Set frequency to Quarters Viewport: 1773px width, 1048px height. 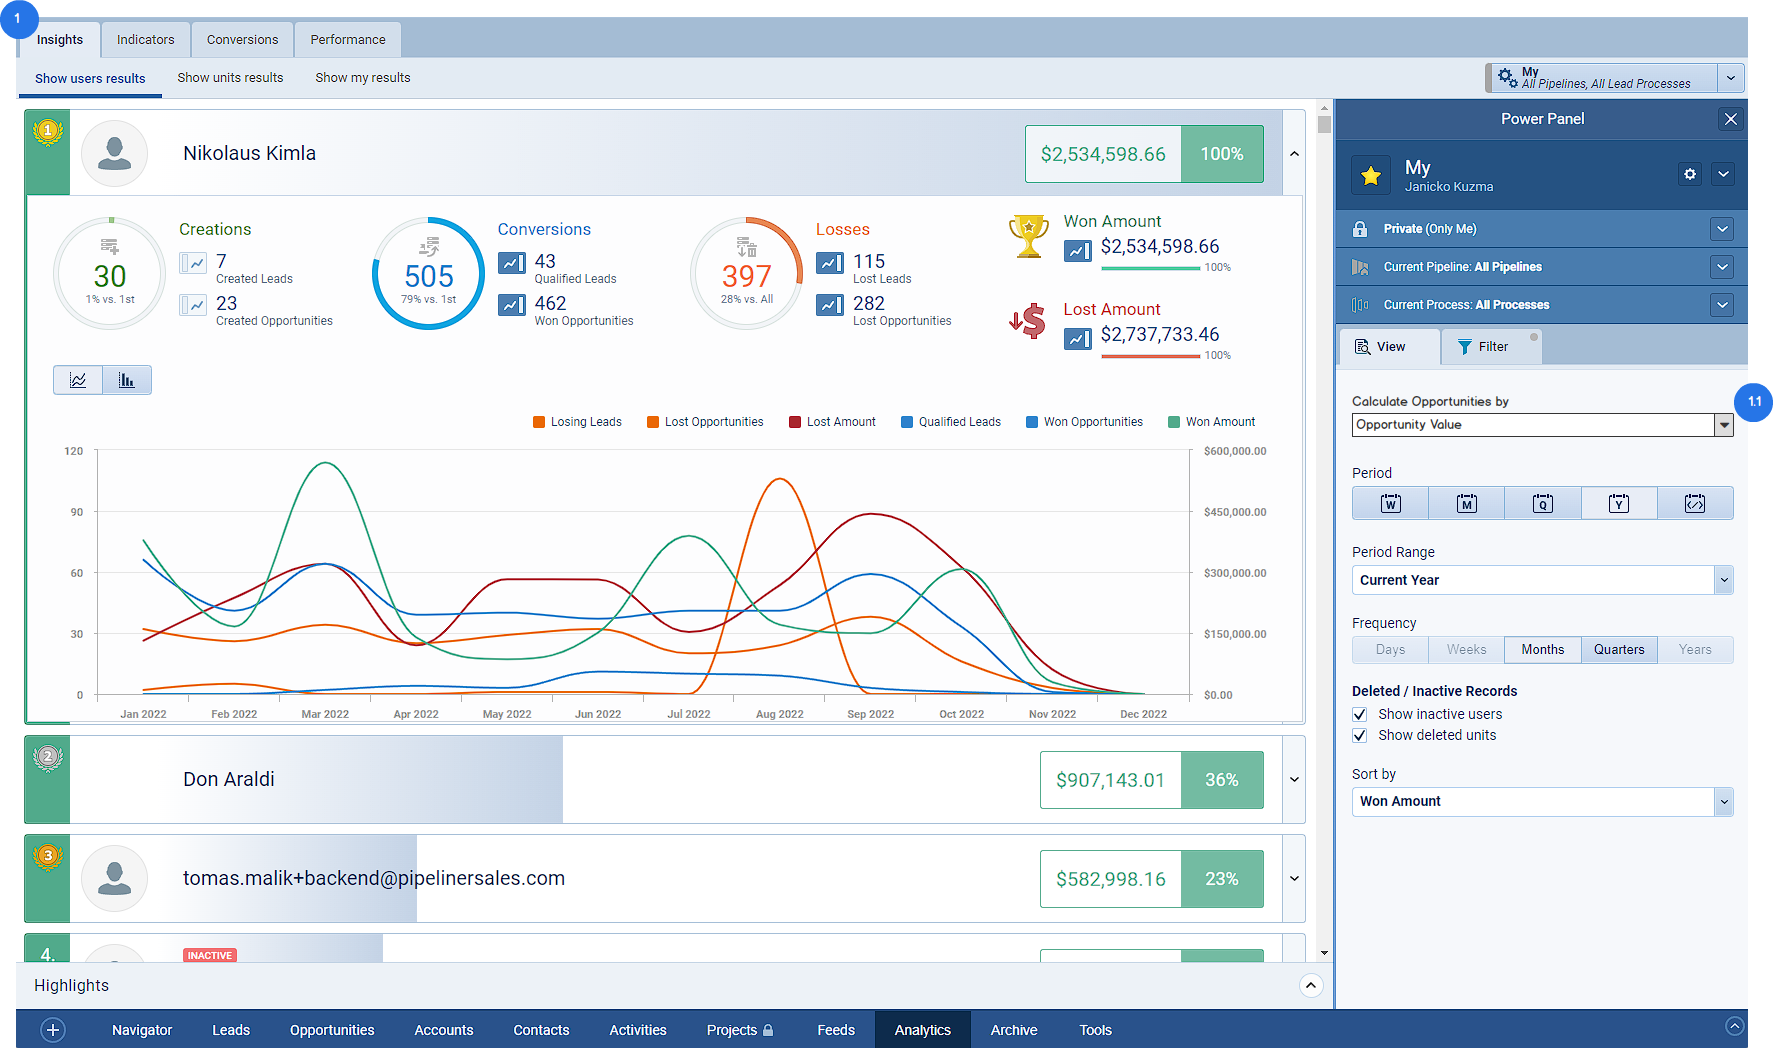[1618, 650]
